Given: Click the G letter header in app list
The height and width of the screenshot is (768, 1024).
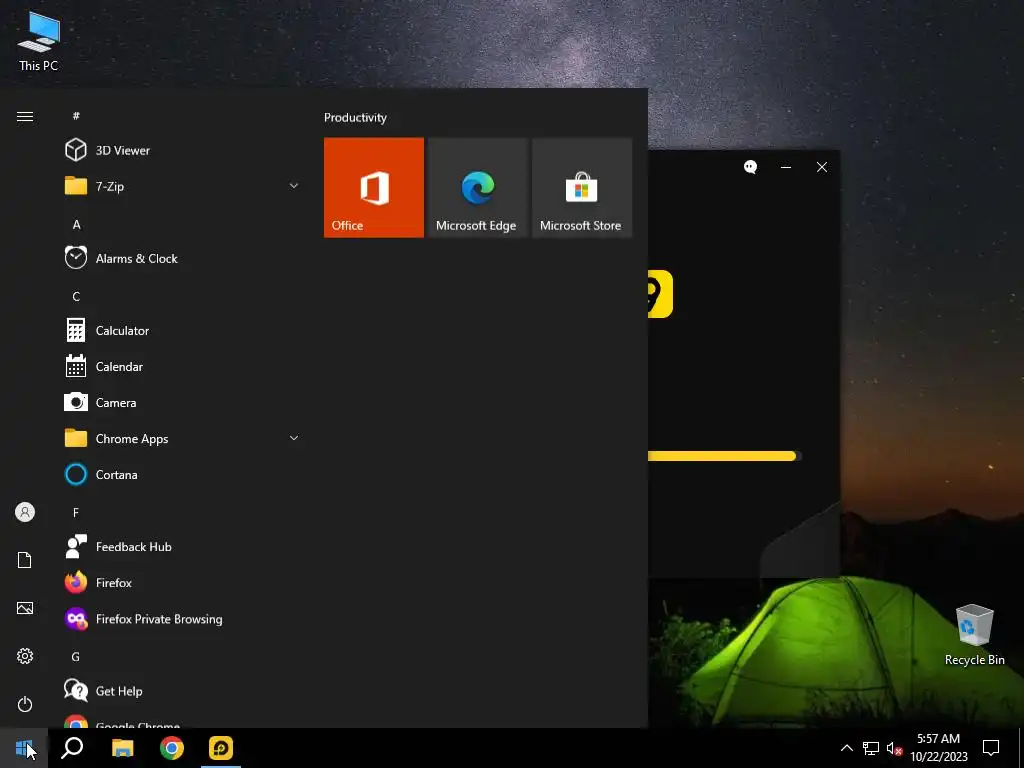Looking at the screenshot, I should point(76,657).
